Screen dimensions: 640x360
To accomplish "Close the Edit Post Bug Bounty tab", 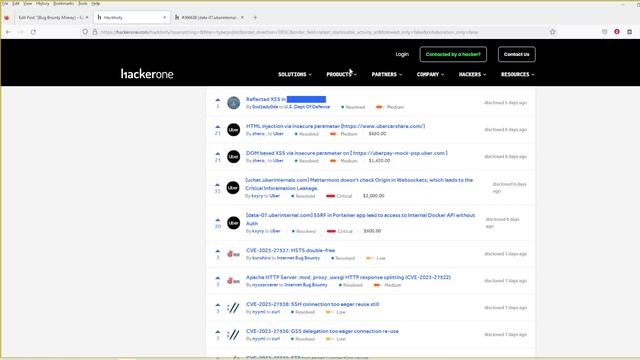I will 87,18.
